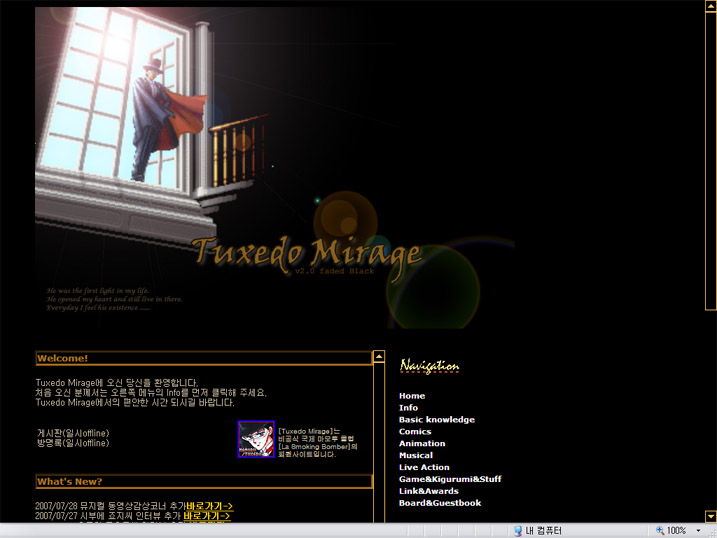Click the Tuxedo Mask banner thumbnail

coord(256,439)
